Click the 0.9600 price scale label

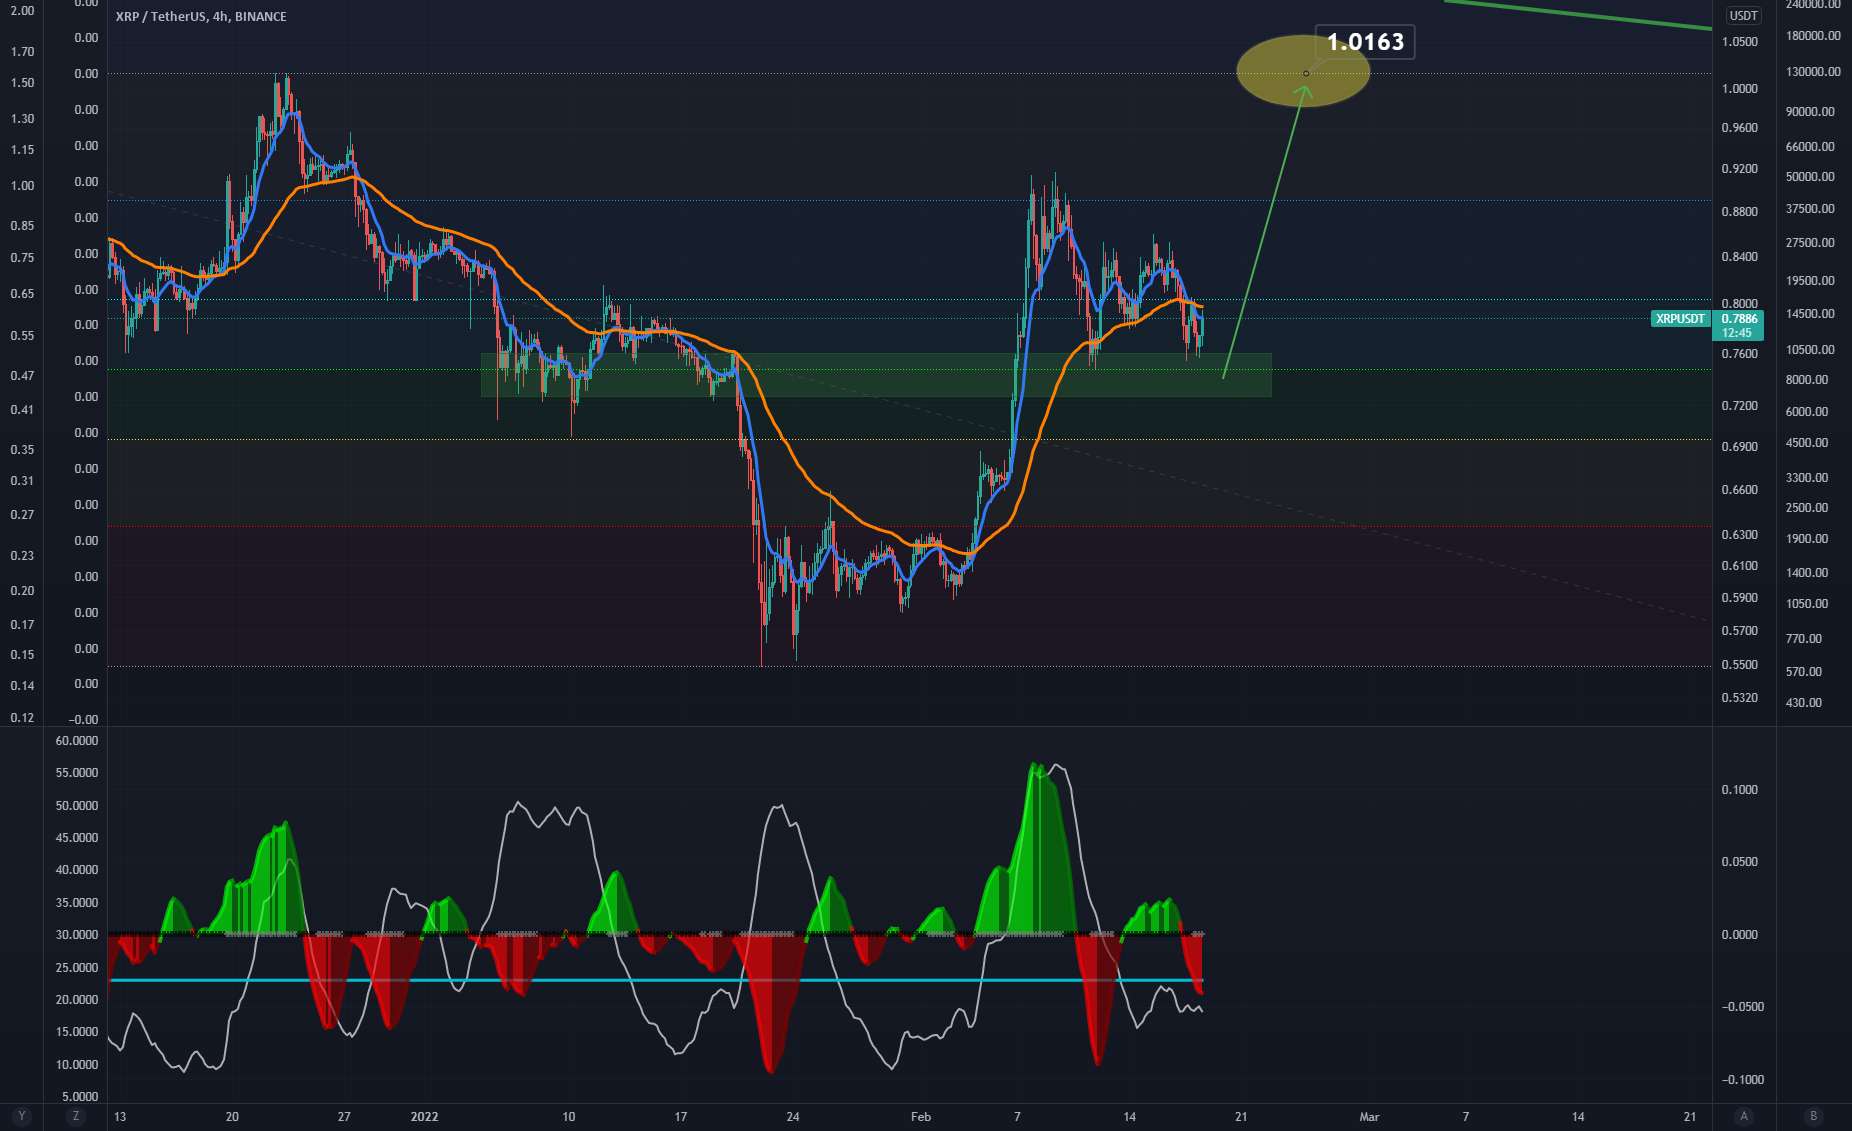coord(1739,128)
